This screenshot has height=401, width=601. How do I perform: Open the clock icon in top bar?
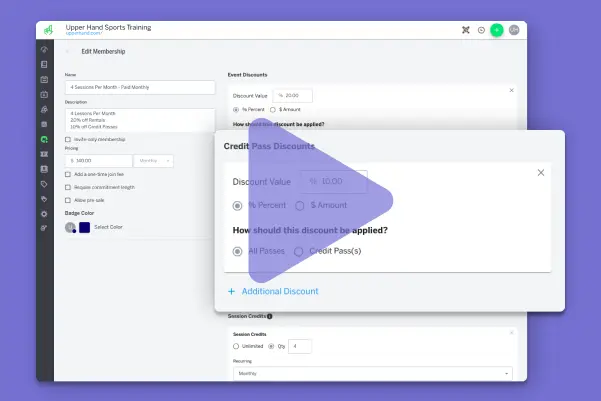pos(481,30)
